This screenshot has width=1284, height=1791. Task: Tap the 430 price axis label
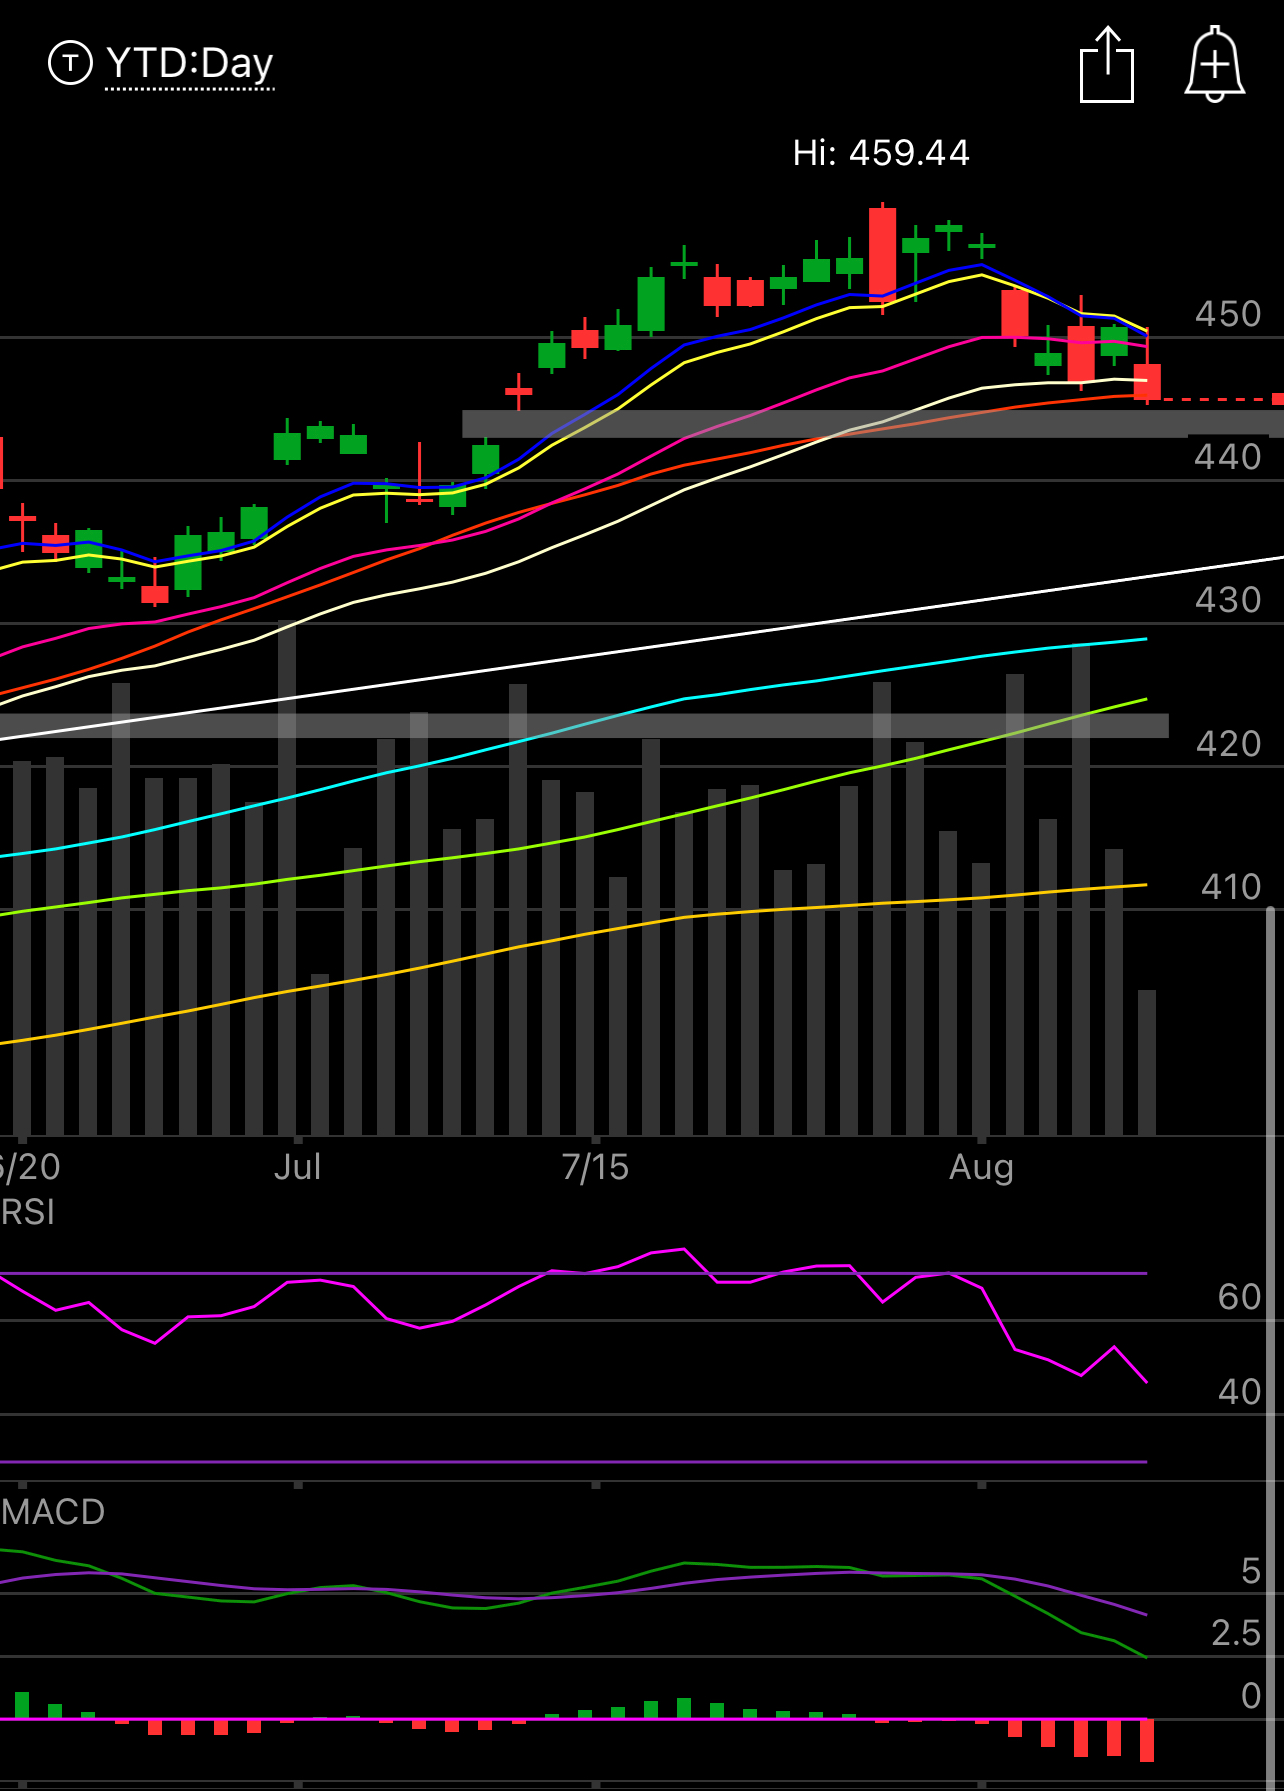[x=1228, y=600]
